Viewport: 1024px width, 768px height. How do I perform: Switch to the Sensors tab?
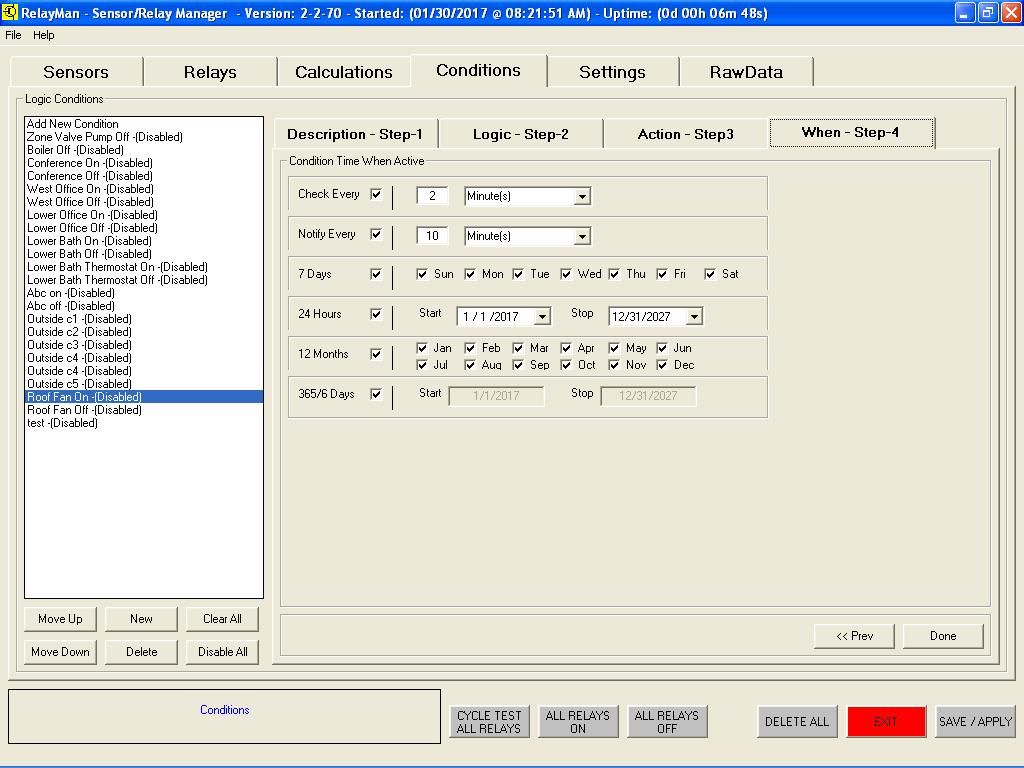click(76, 72)
